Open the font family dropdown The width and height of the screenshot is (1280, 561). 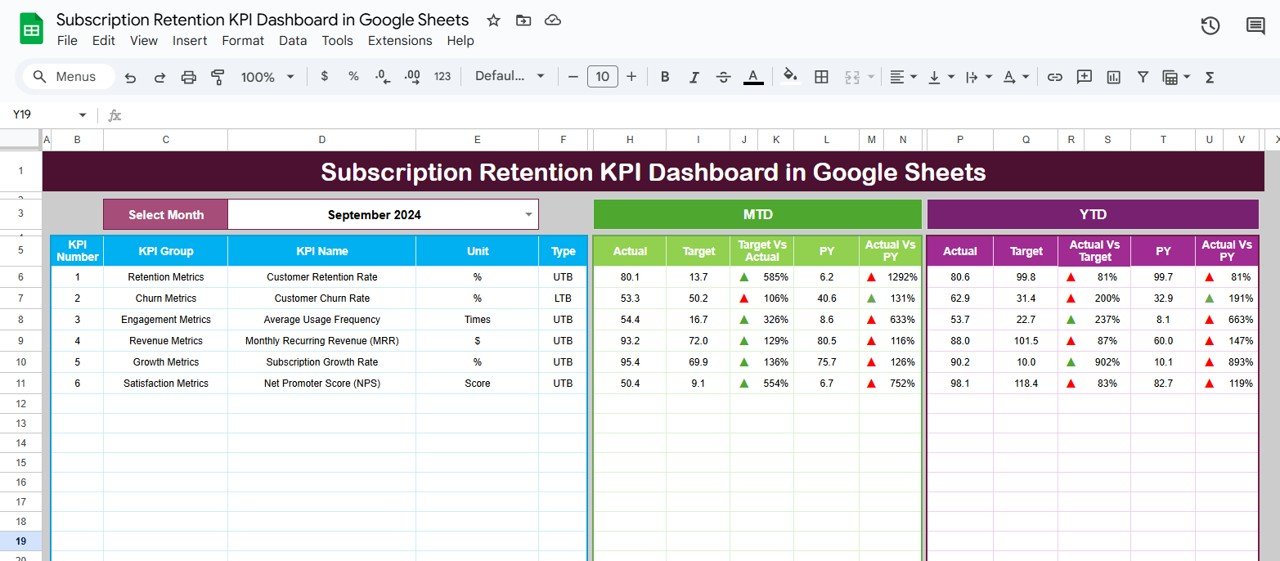pos(510,77)
